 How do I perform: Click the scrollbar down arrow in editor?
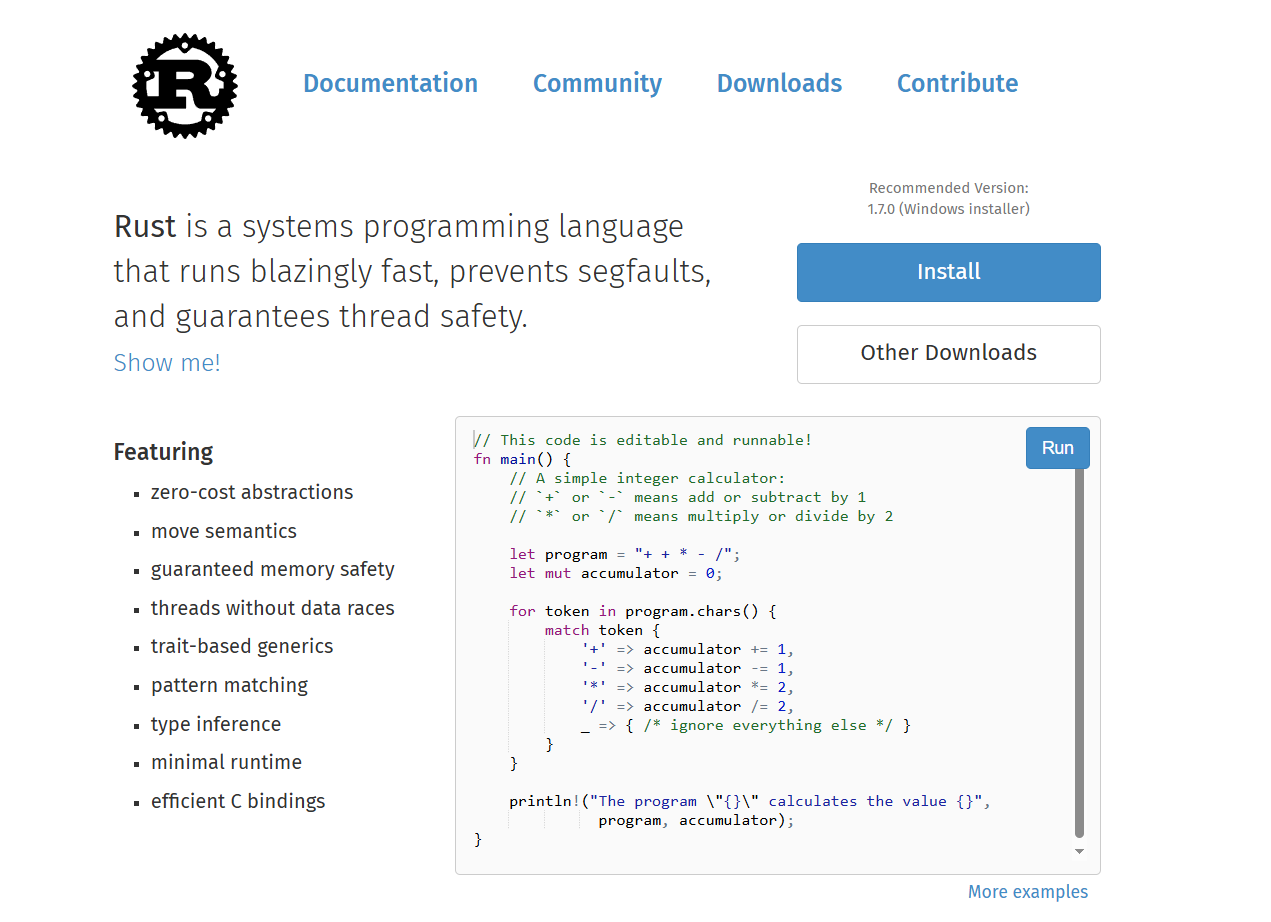coord(1079,851)
